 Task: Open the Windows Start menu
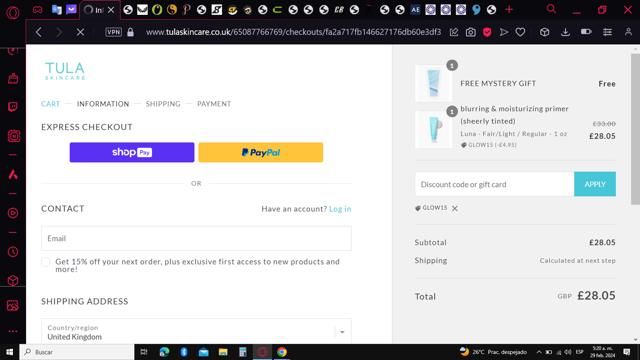(x=9, y=352)
